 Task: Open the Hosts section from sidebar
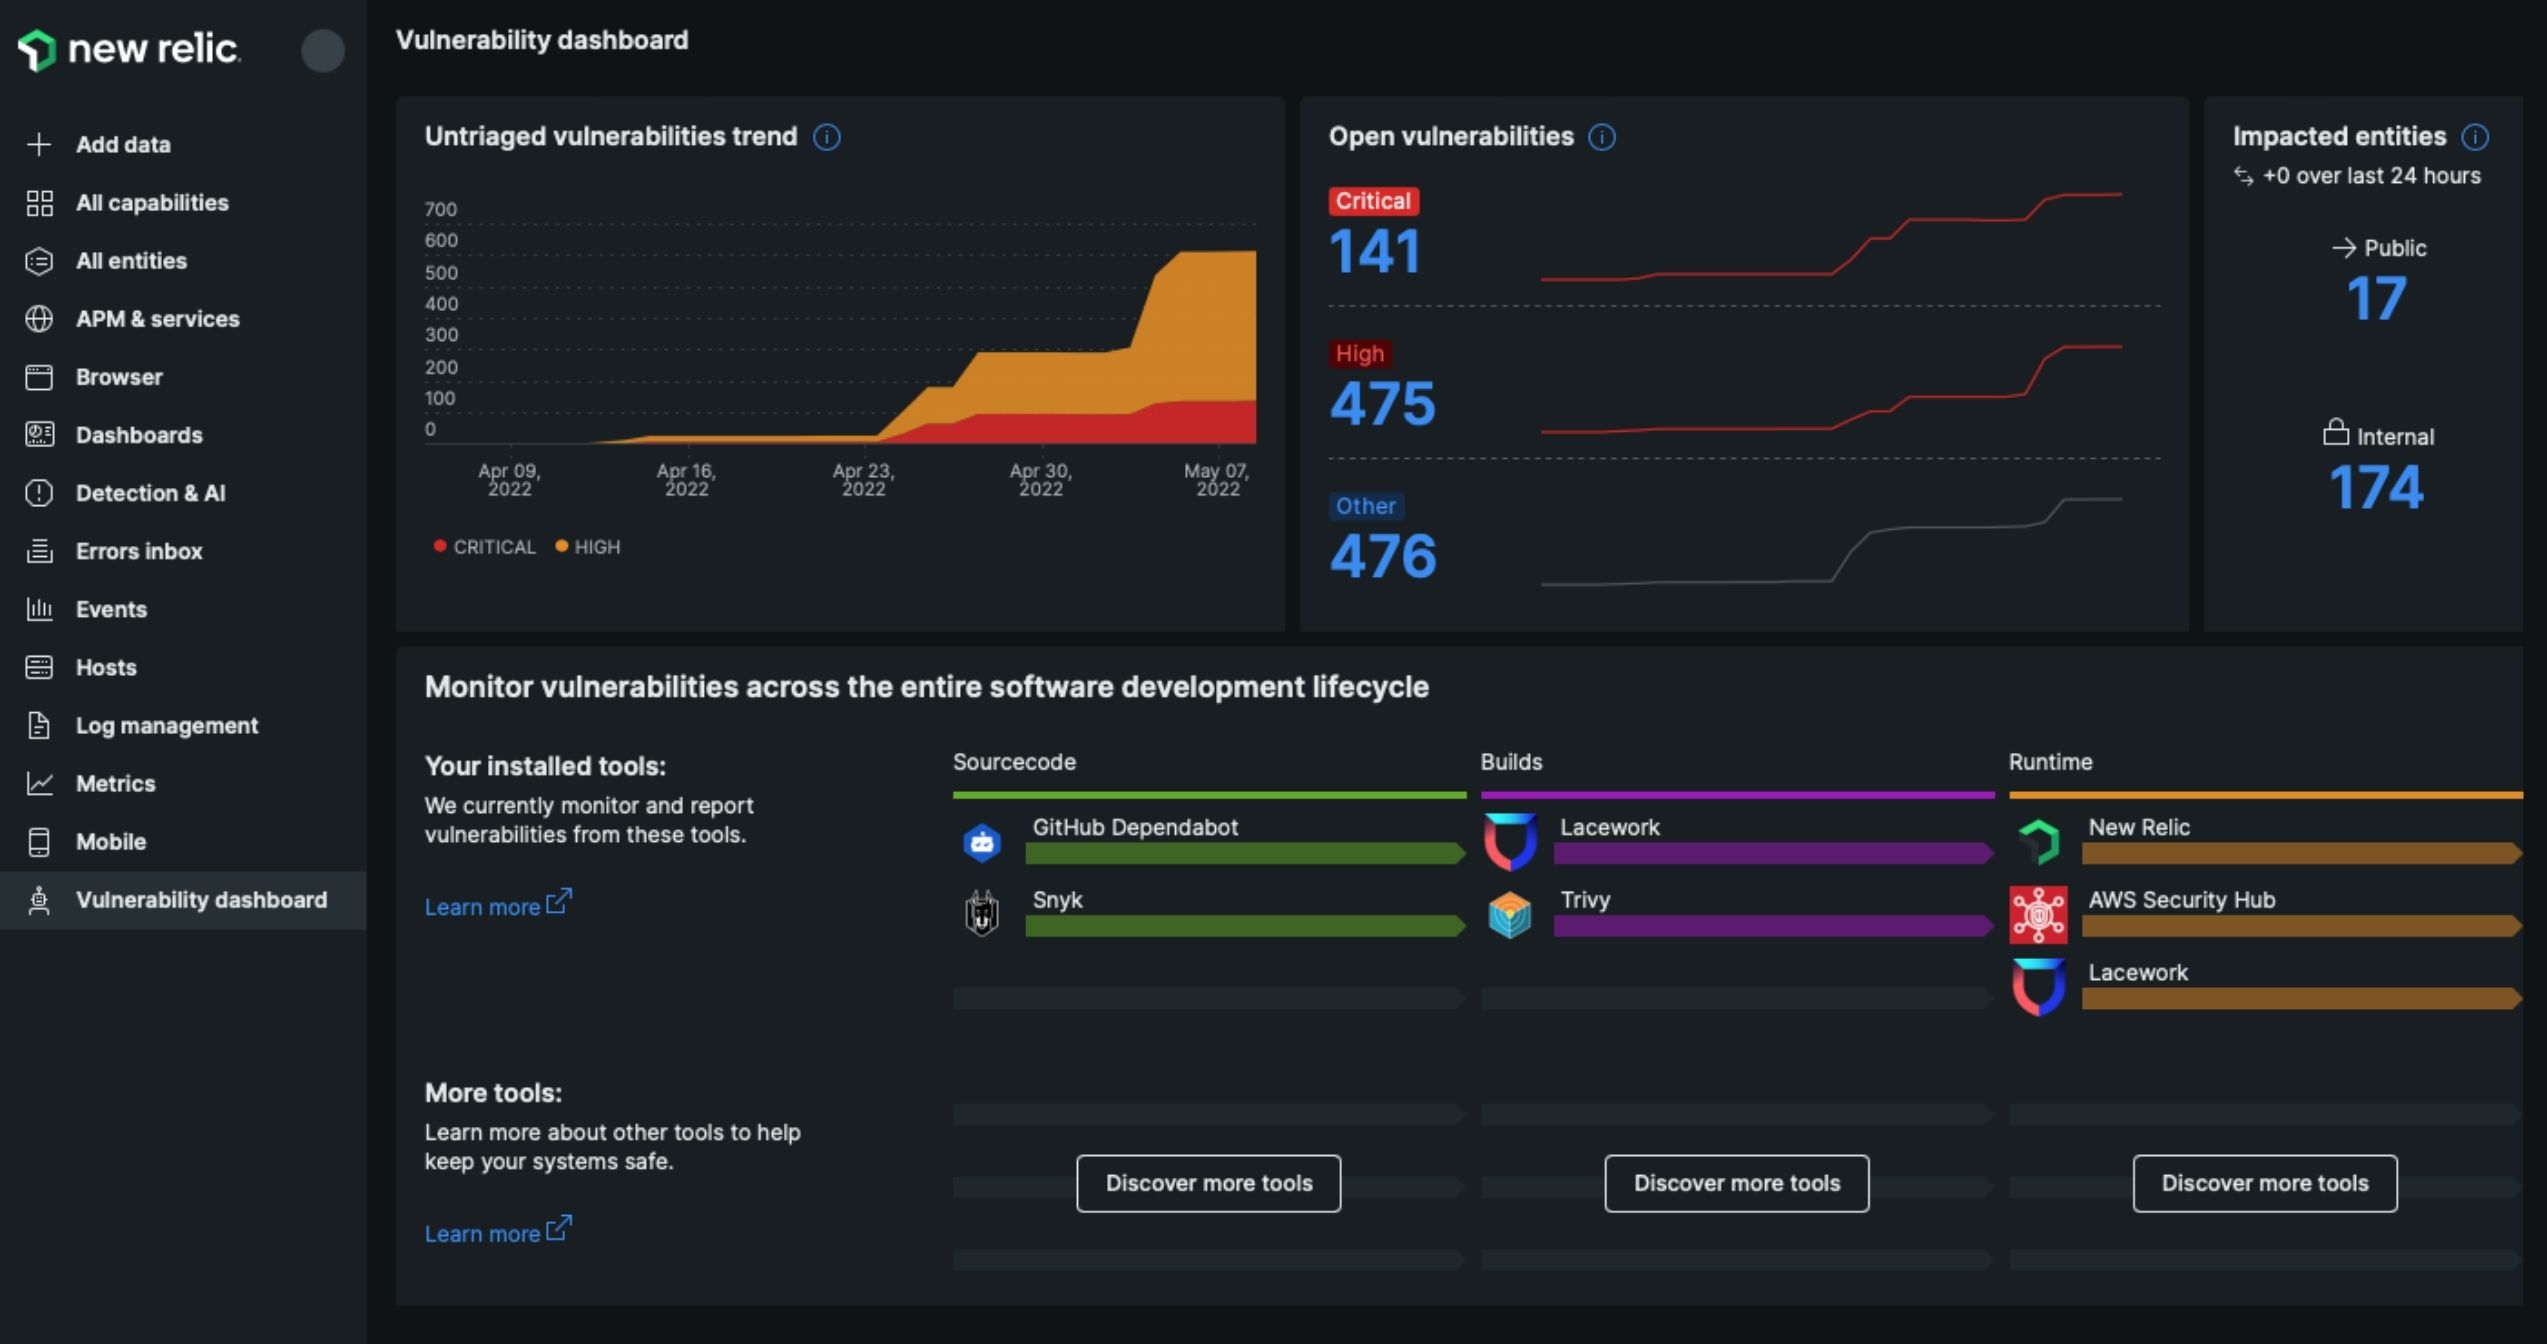pyautogui.click(x=104, y=667)
